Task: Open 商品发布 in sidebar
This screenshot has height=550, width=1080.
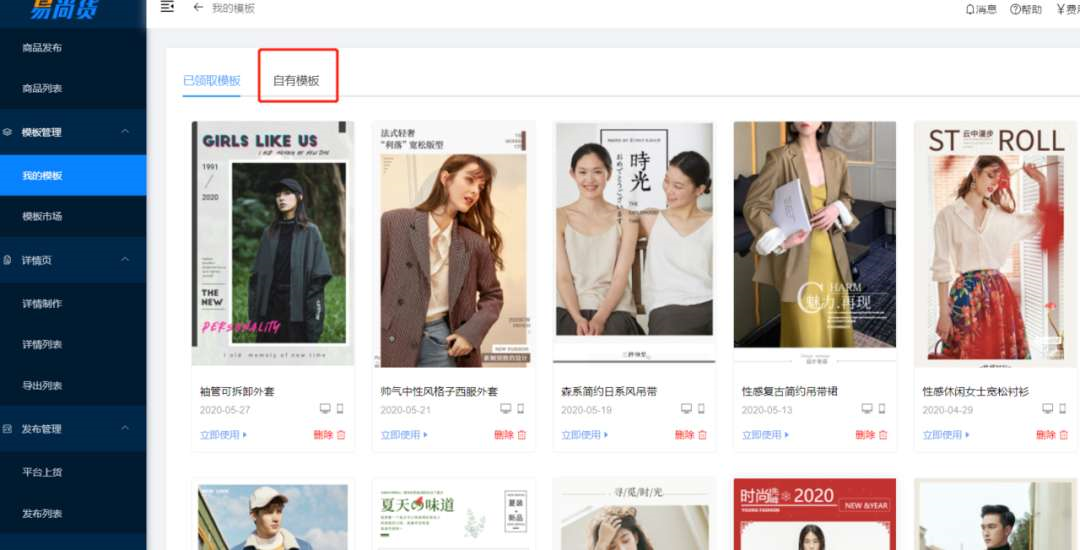Action: click(42, 47)
